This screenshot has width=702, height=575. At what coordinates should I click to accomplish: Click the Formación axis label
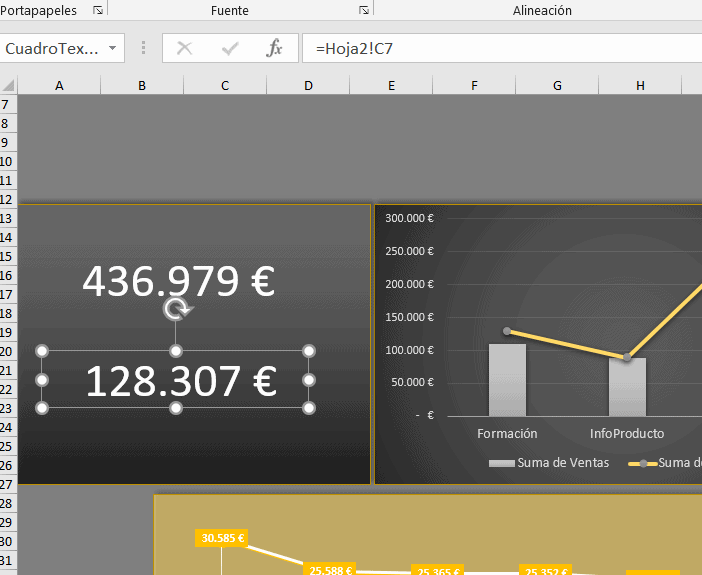[507, 433]
